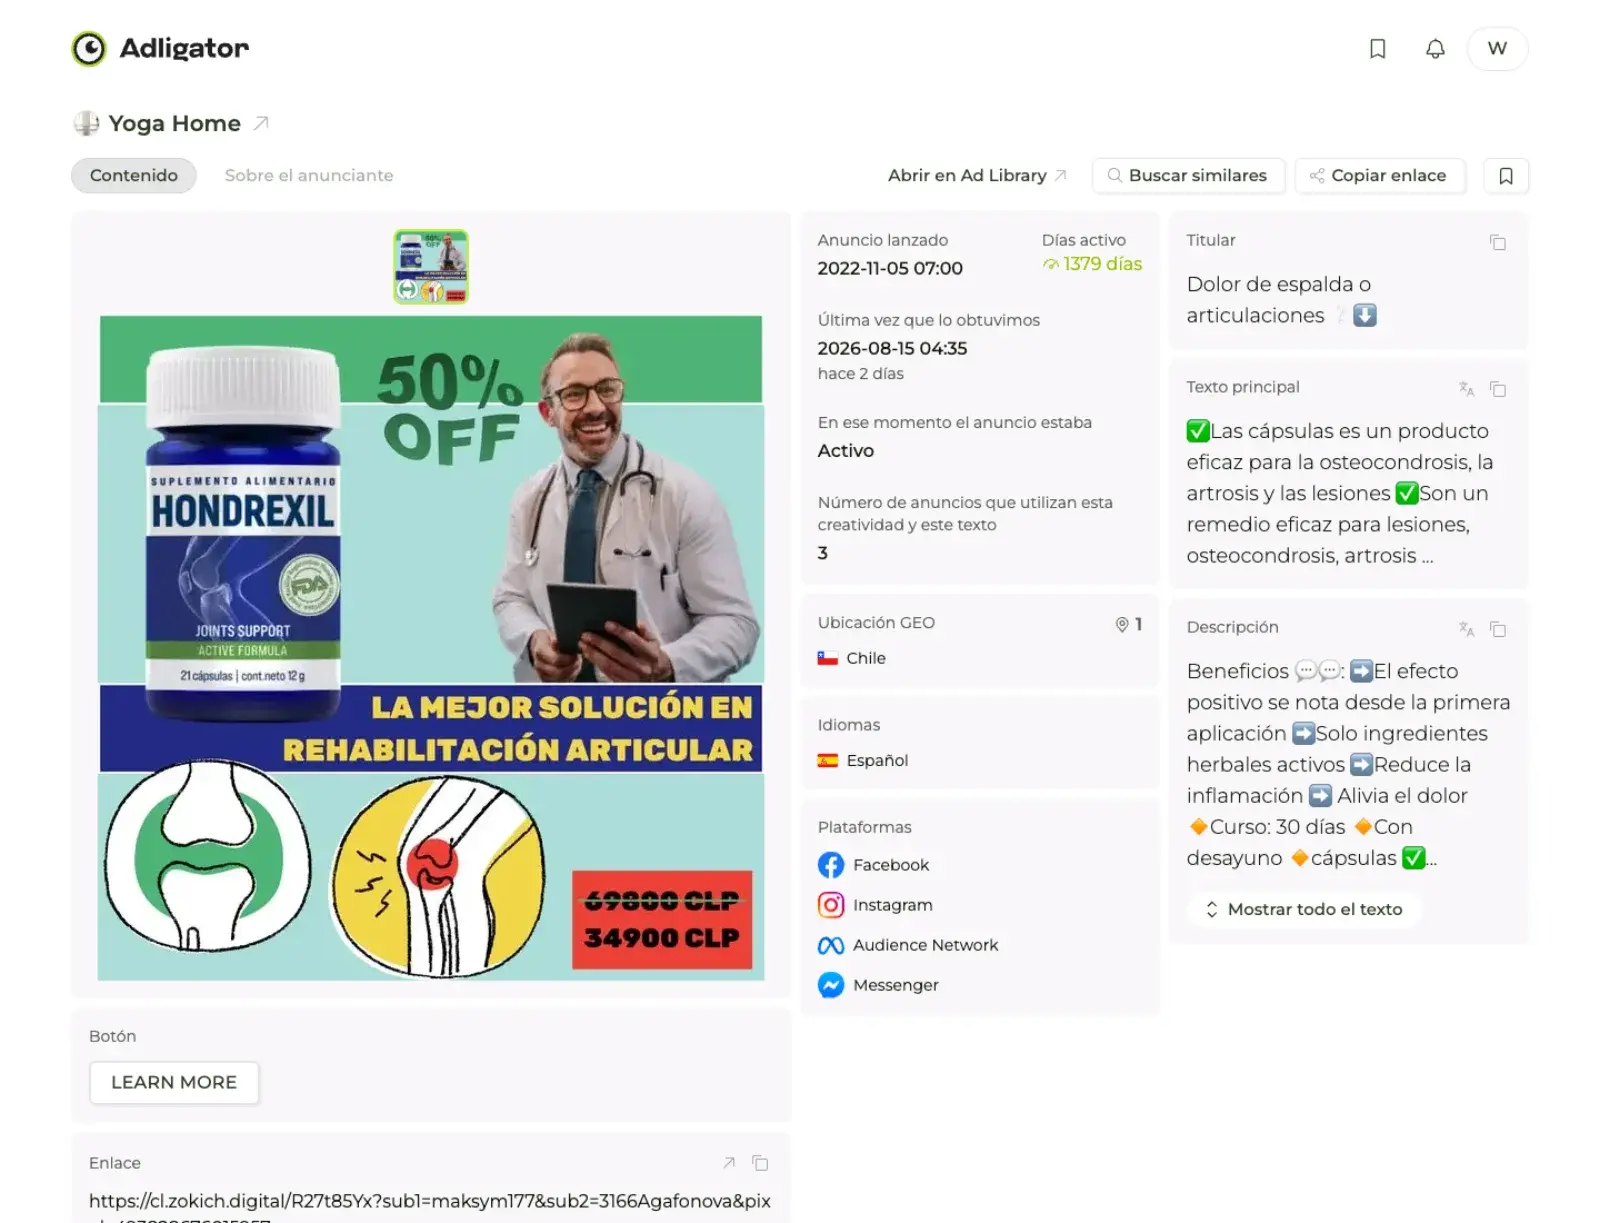This screenshot has height=1223, width=1600.
Task: Click the Español language label
Action: pos(877,760)
